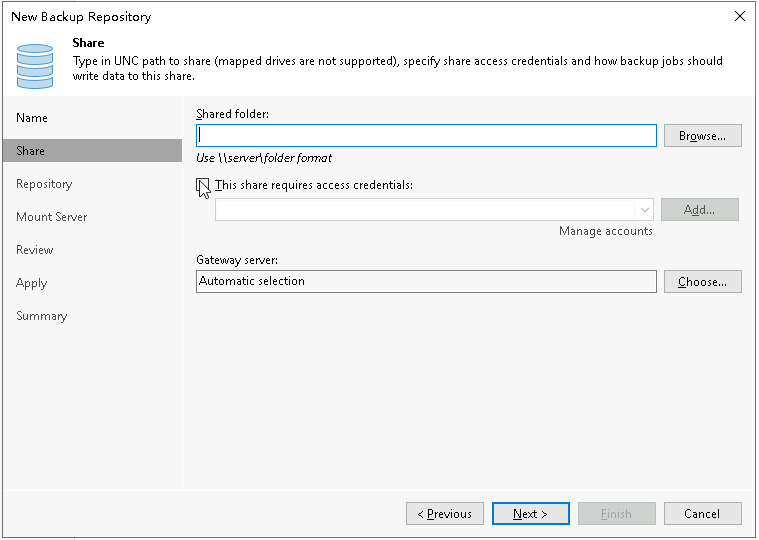
Task: Click Choose for gateway server
Action: click(702, 282)
